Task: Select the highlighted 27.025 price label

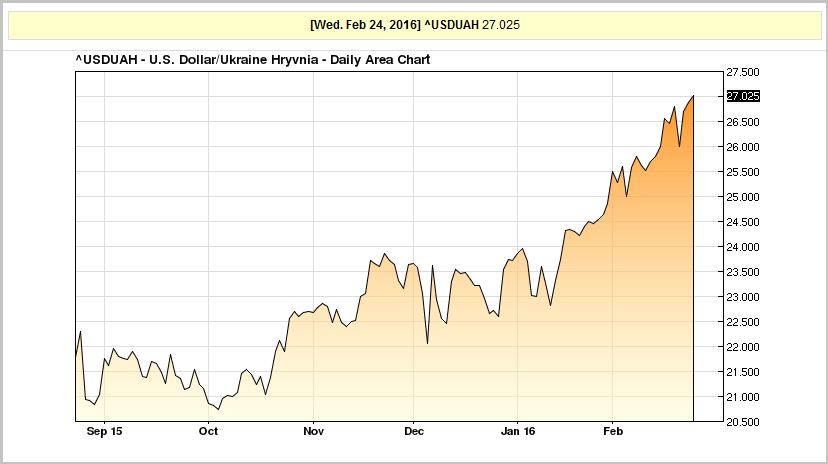Action: 743,96
